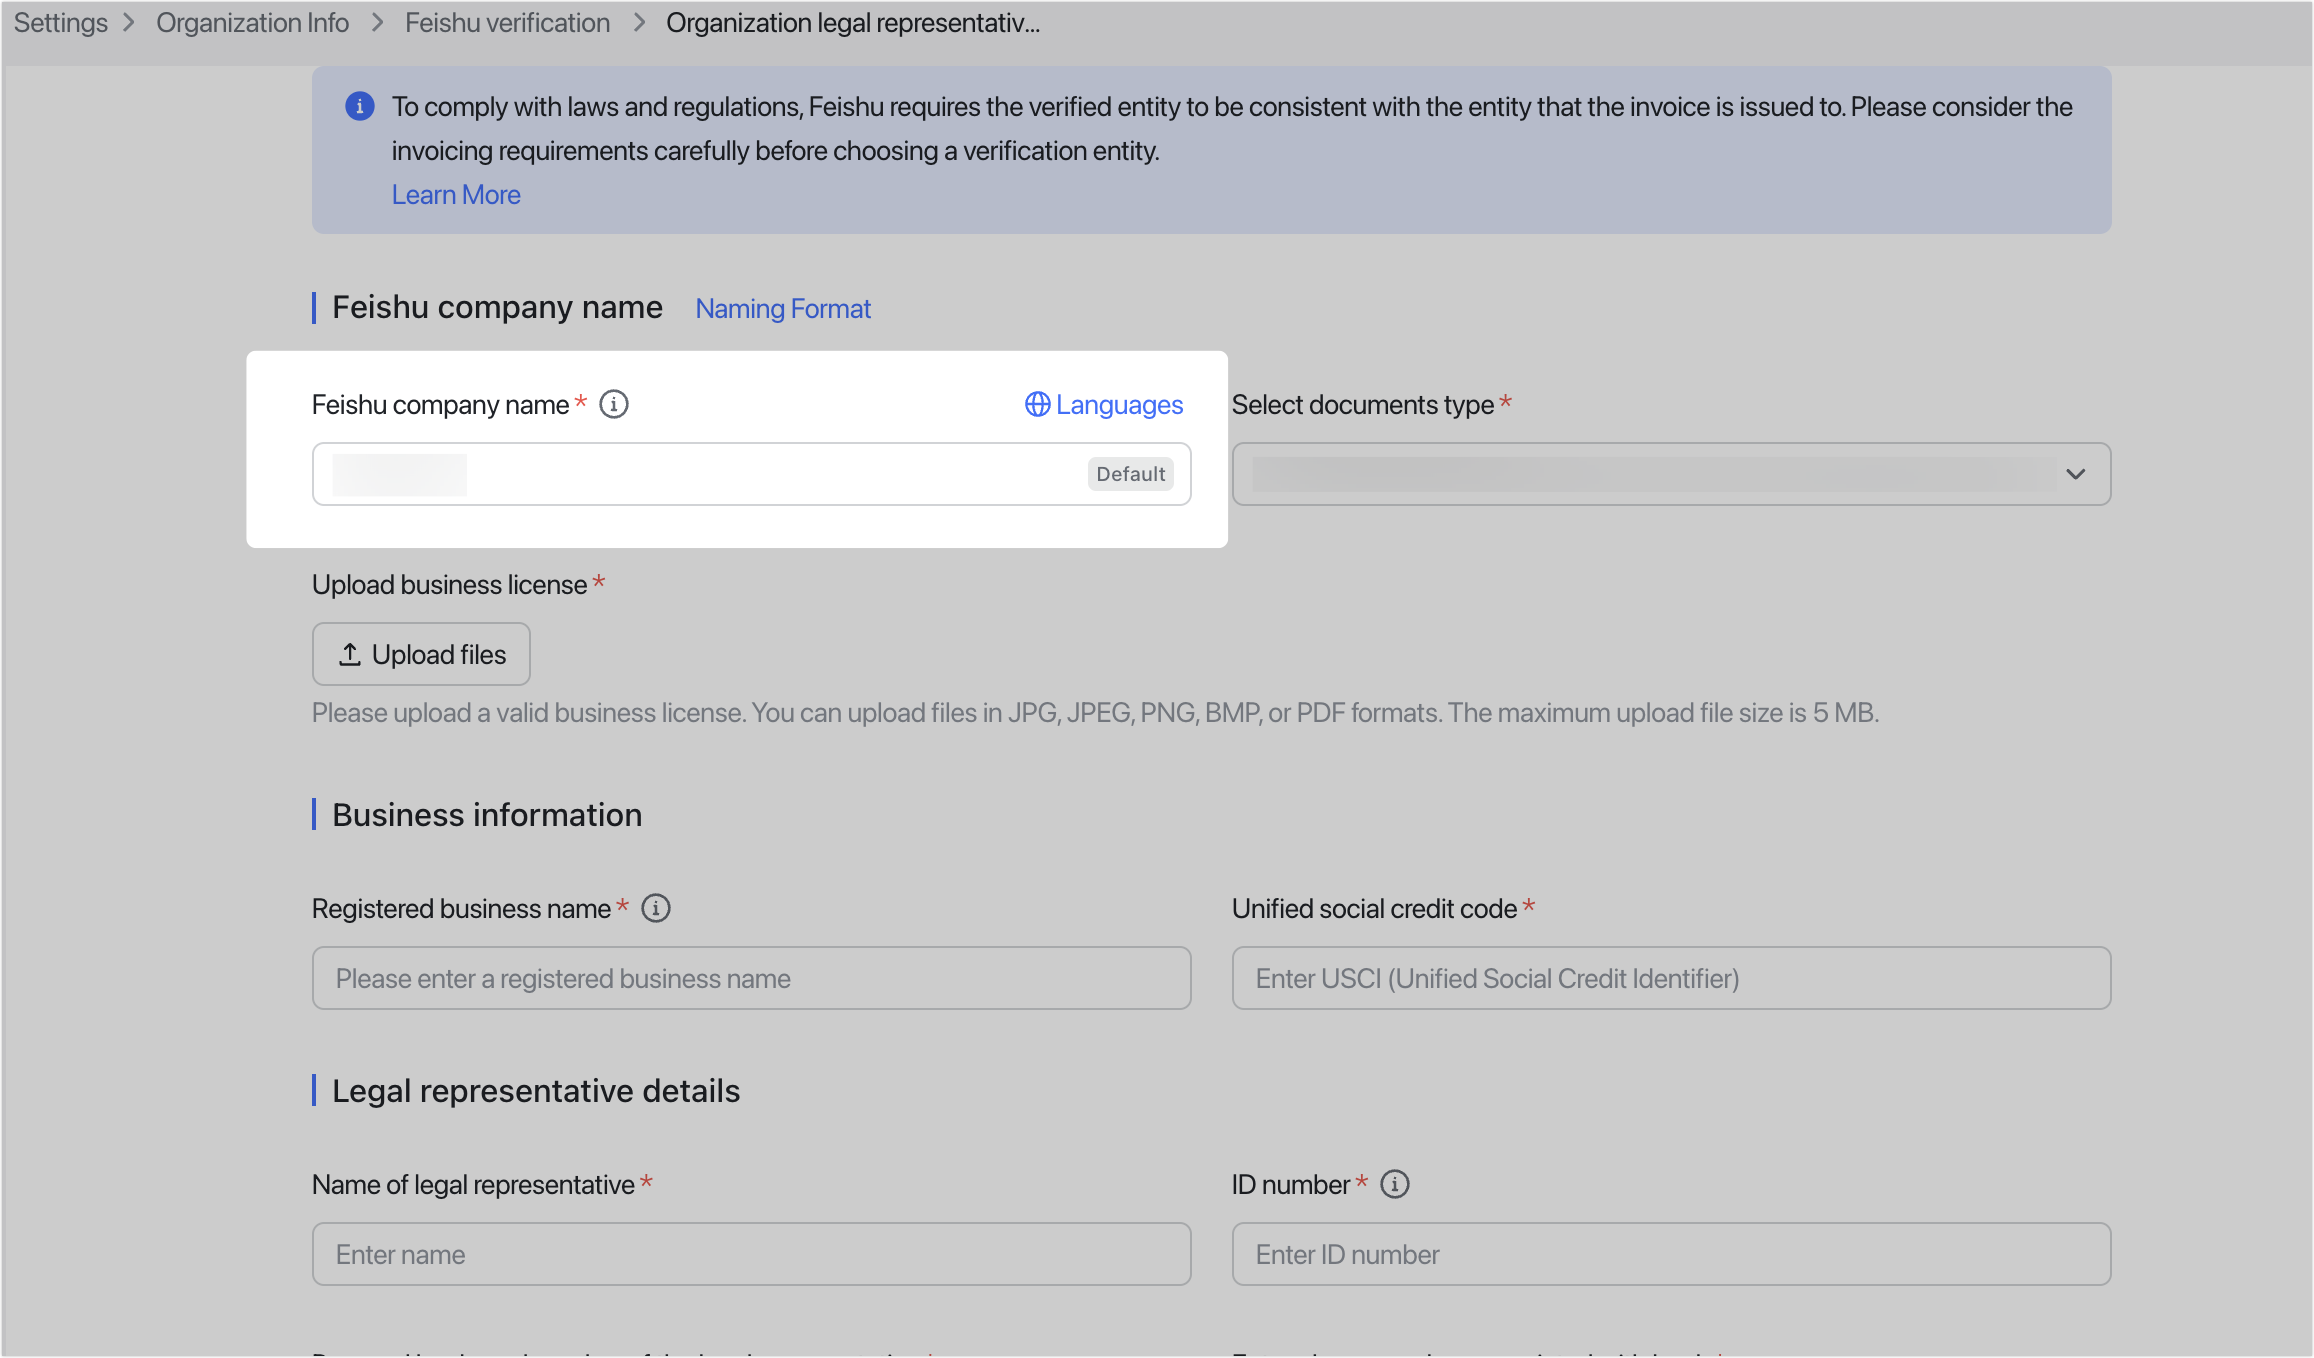Image resolution: width=2314 pixels, height=1358 pixels.
Task: Click the registered business name input field
Action: [751, 978]
